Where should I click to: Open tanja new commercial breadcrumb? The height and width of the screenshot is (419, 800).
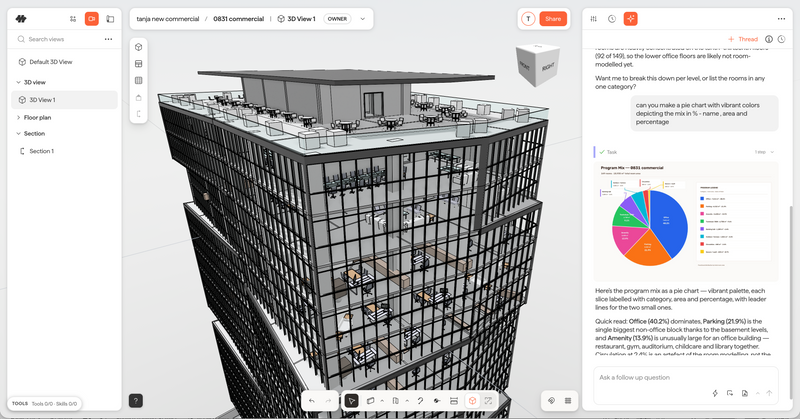tap(167, 19)
